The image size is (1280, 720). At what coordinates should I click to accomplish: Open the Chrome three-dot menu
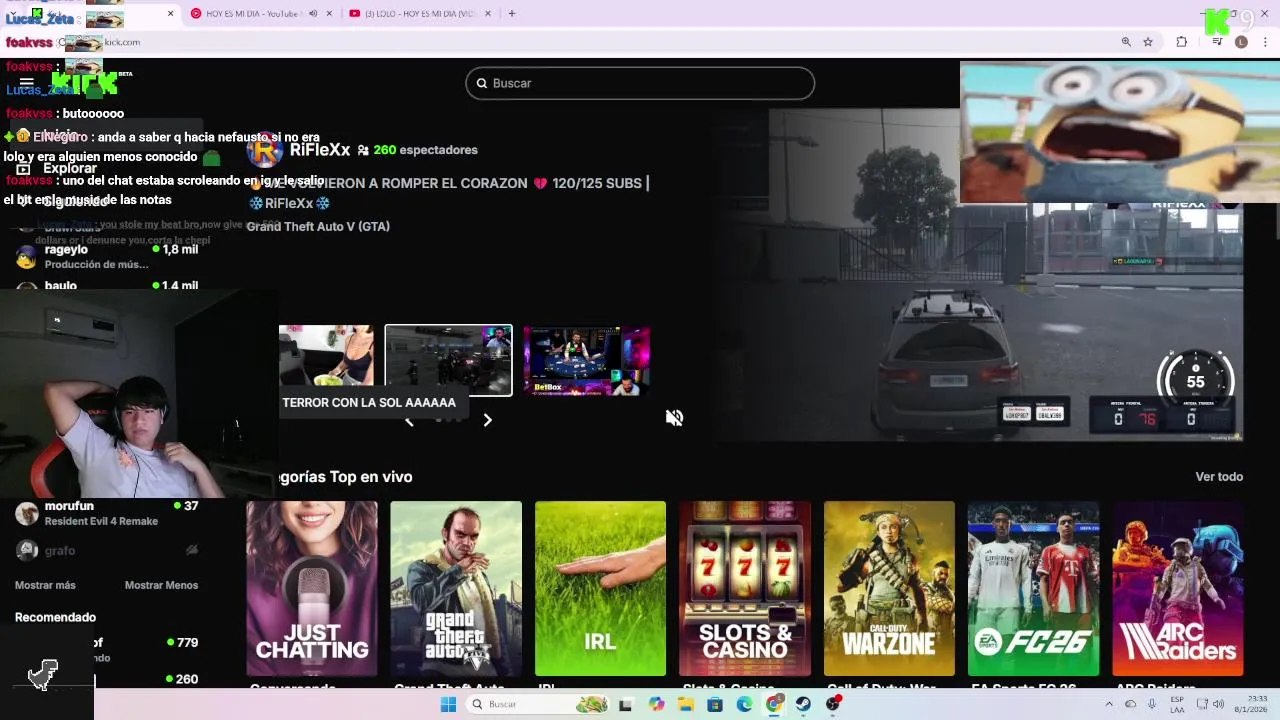[1265, 42]
